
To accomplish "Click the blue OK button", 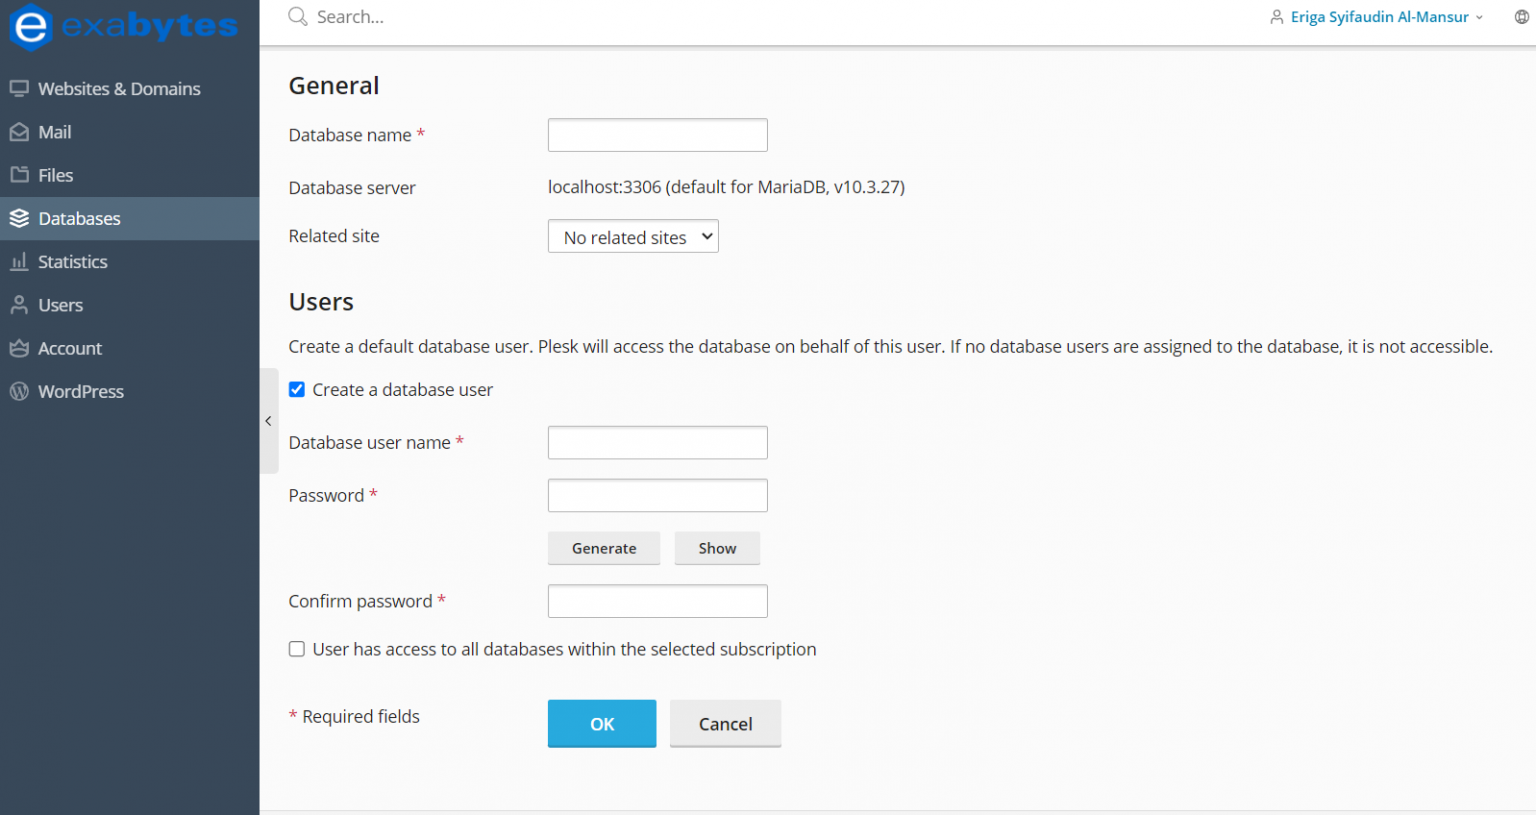I will [601, 724].
